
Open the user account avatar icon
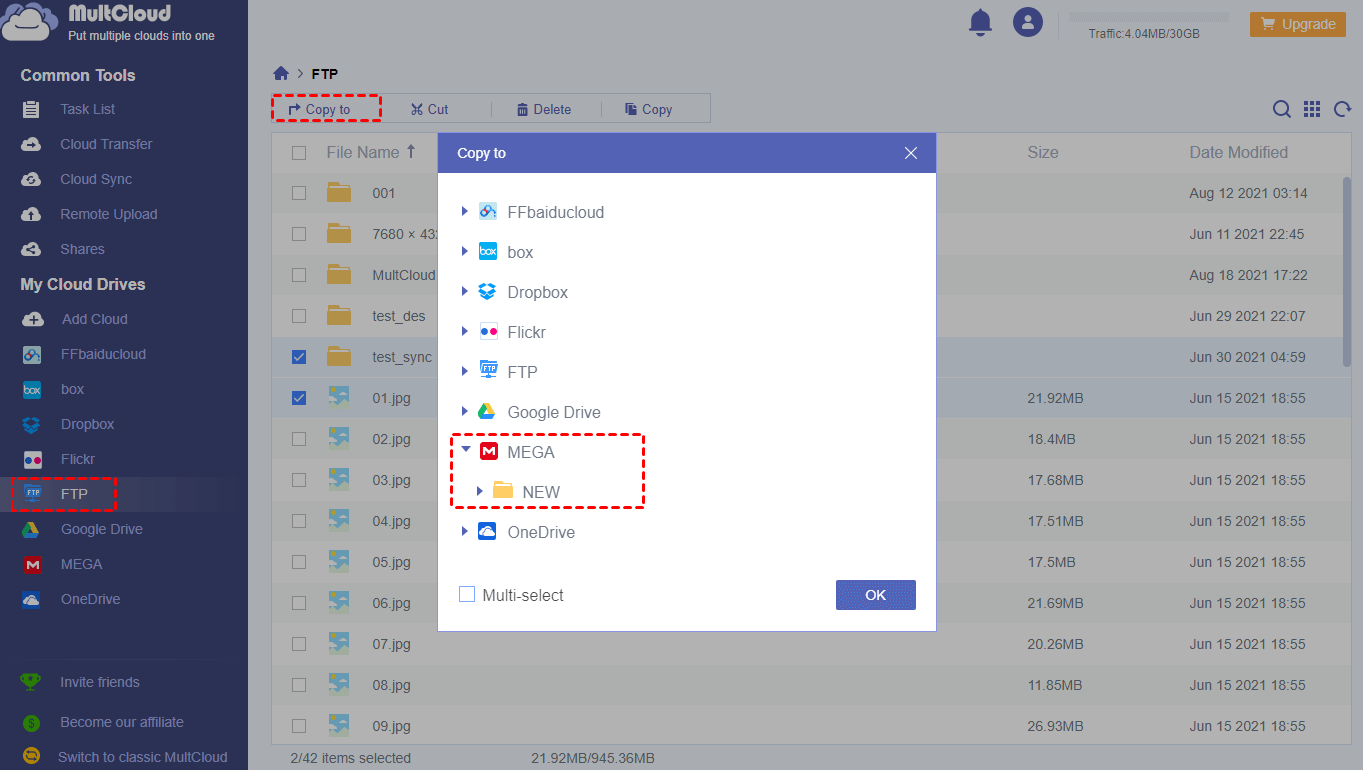(1028, 23)
